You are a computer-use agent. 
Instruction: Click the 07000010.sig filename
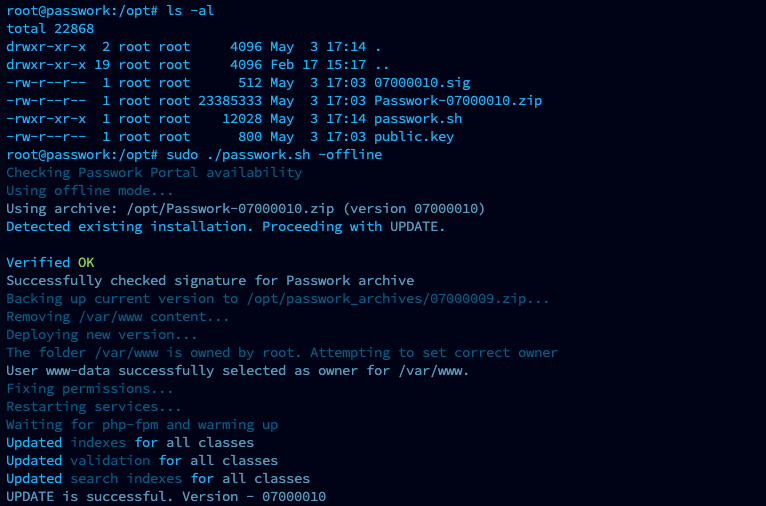pos(422,83)
